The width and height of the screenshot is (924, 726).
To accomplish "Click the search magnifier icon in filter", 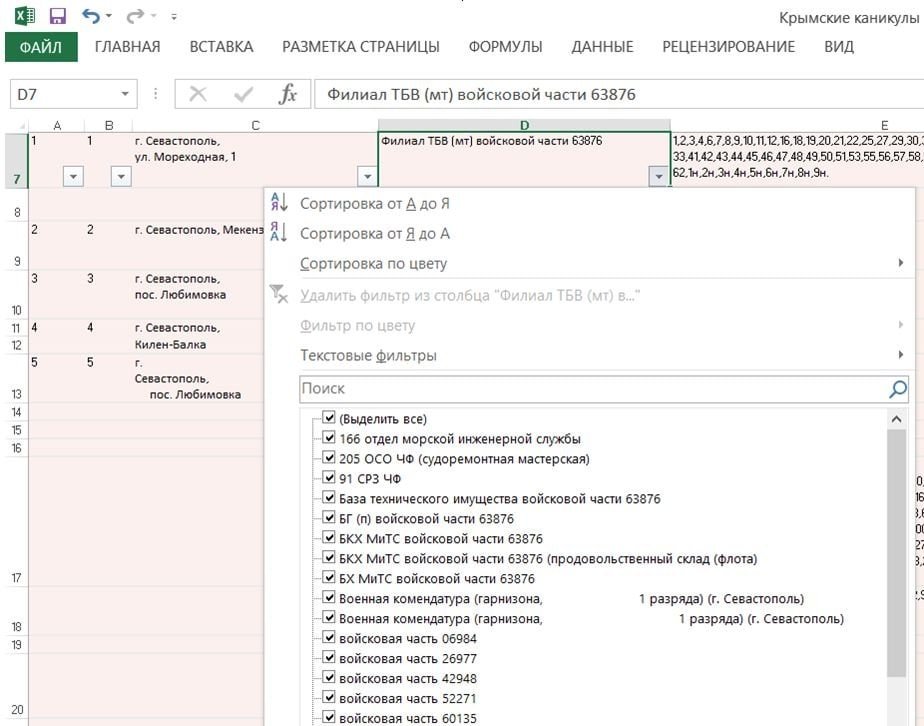I will (x=897, y=389).
